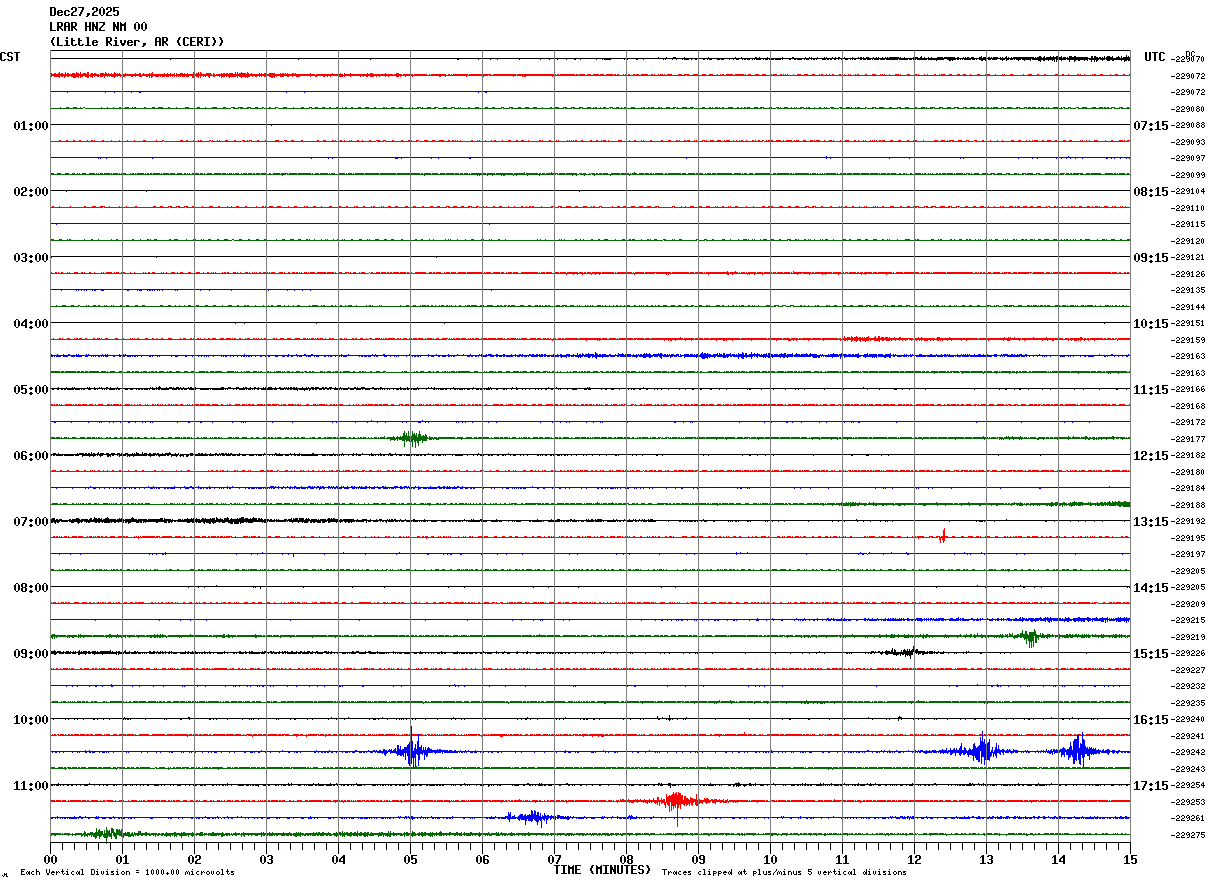Click minute 05 on the time axis
1210x886 pixels.
[410, 859]
